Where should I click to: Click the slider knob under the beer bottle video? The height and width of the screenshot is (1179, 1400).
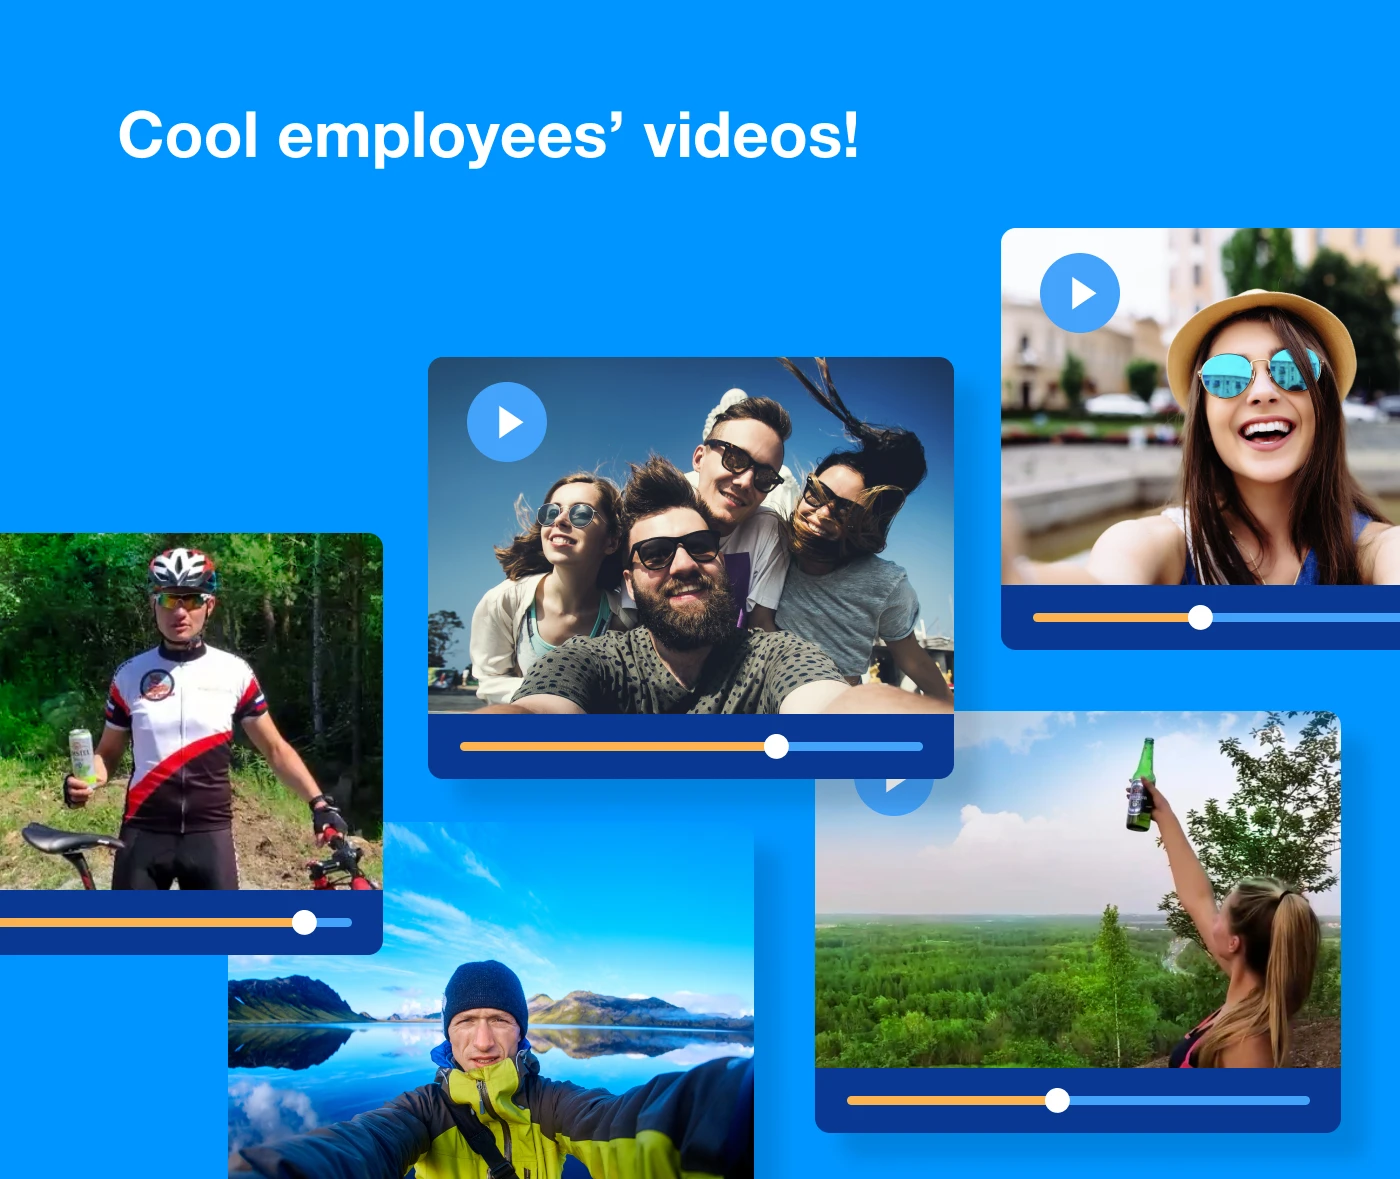tap(1057, 1101)
